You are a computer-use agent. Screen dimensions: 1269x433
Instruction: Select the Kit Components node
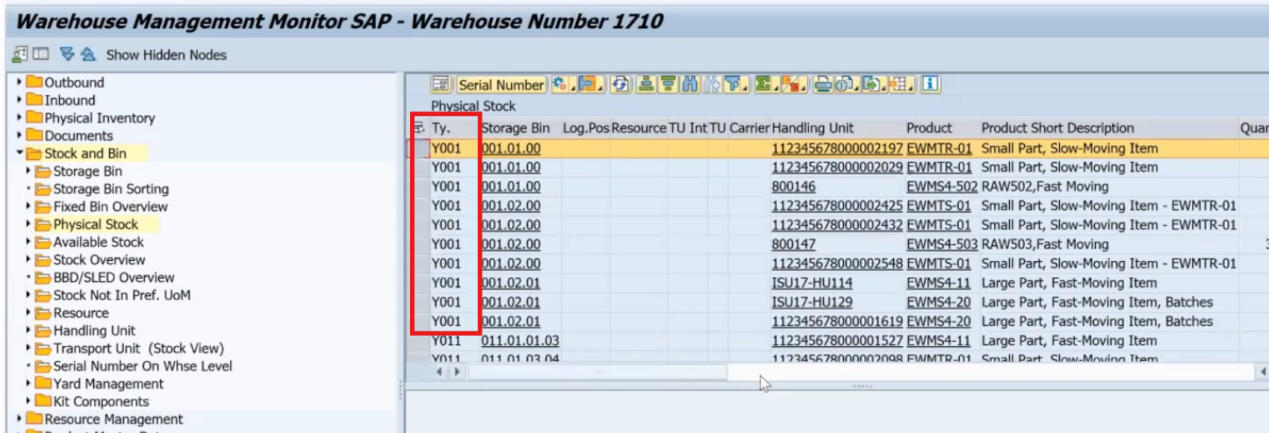coord(101,401)
